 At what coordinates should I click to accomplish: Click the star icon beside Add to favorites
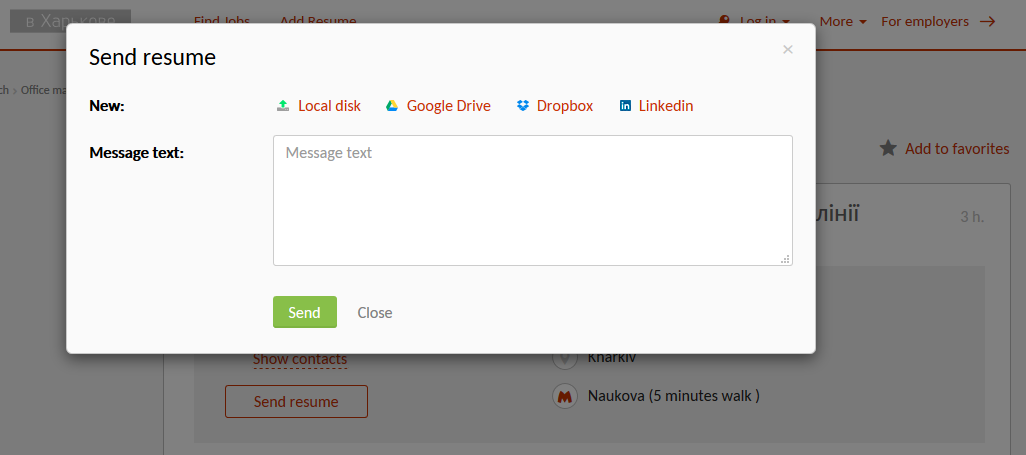pyautogui.click(x=888, y=148)
